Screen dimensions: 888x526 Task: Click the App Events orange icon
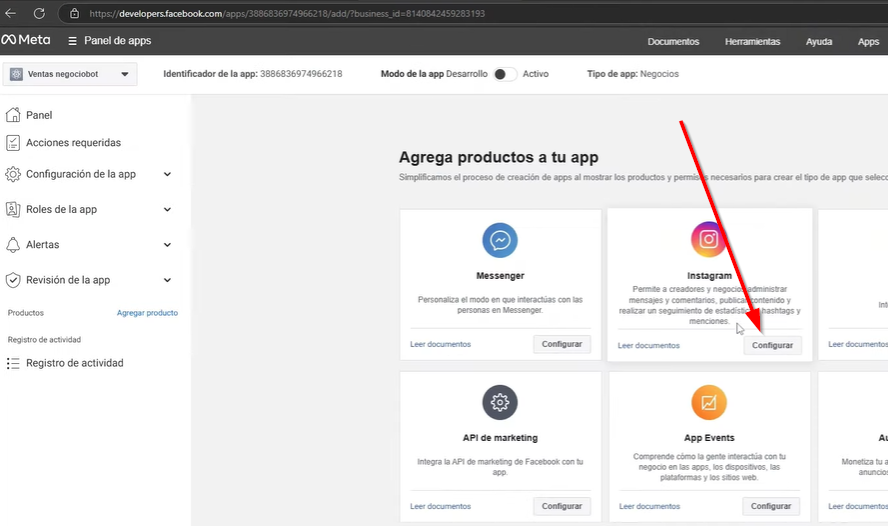point(708,402)
